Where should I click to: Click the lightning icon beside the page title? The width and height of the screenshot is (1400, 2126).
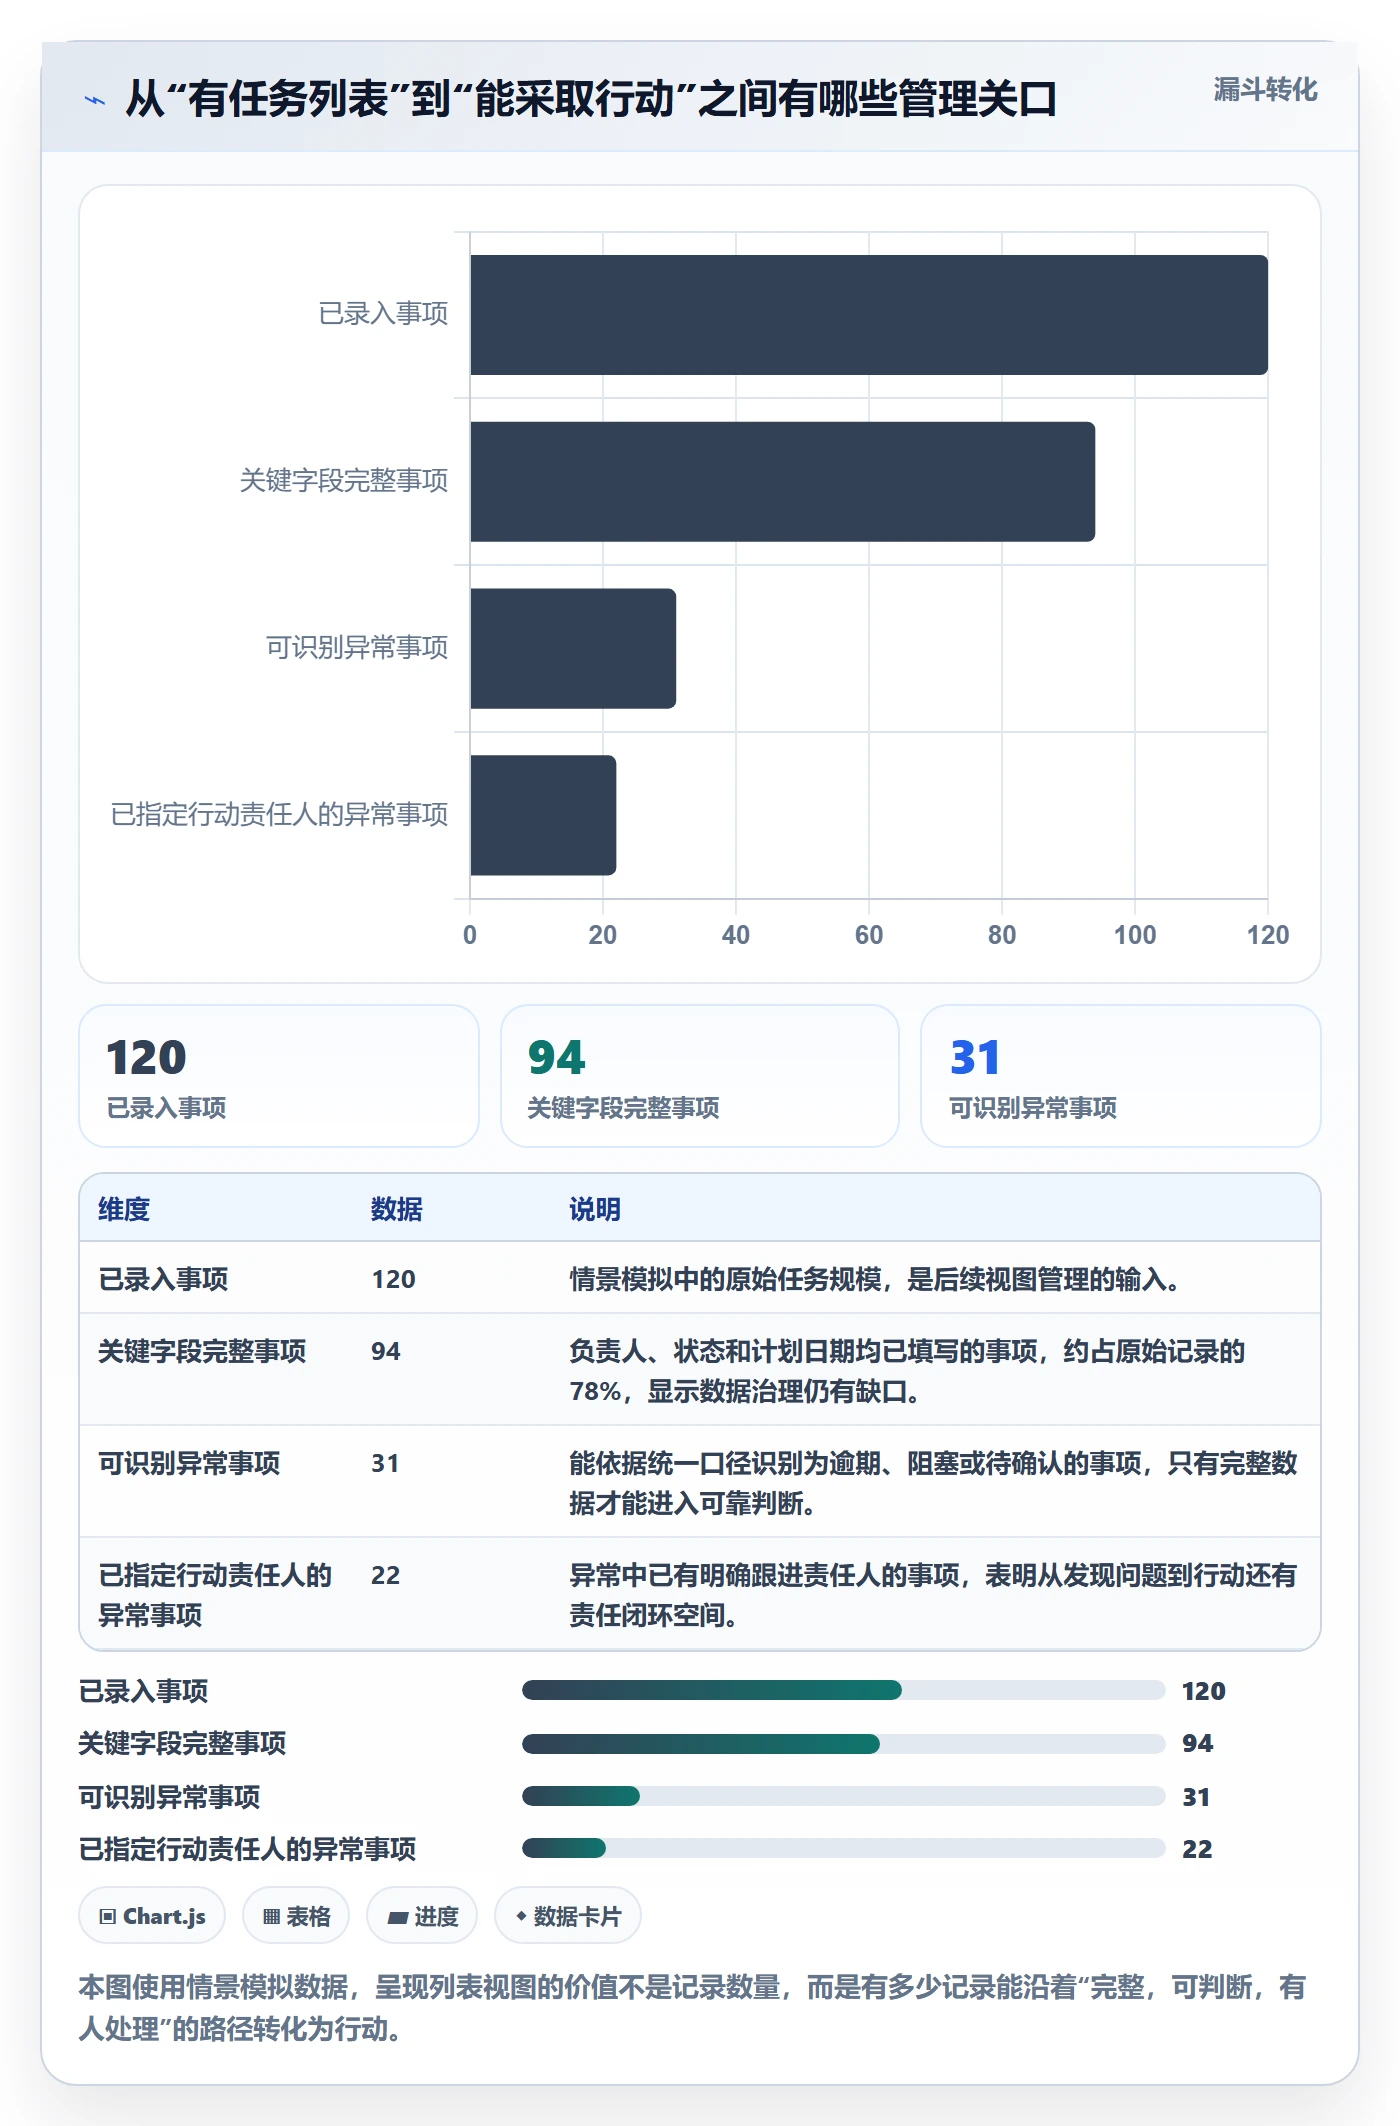(95, 100)
